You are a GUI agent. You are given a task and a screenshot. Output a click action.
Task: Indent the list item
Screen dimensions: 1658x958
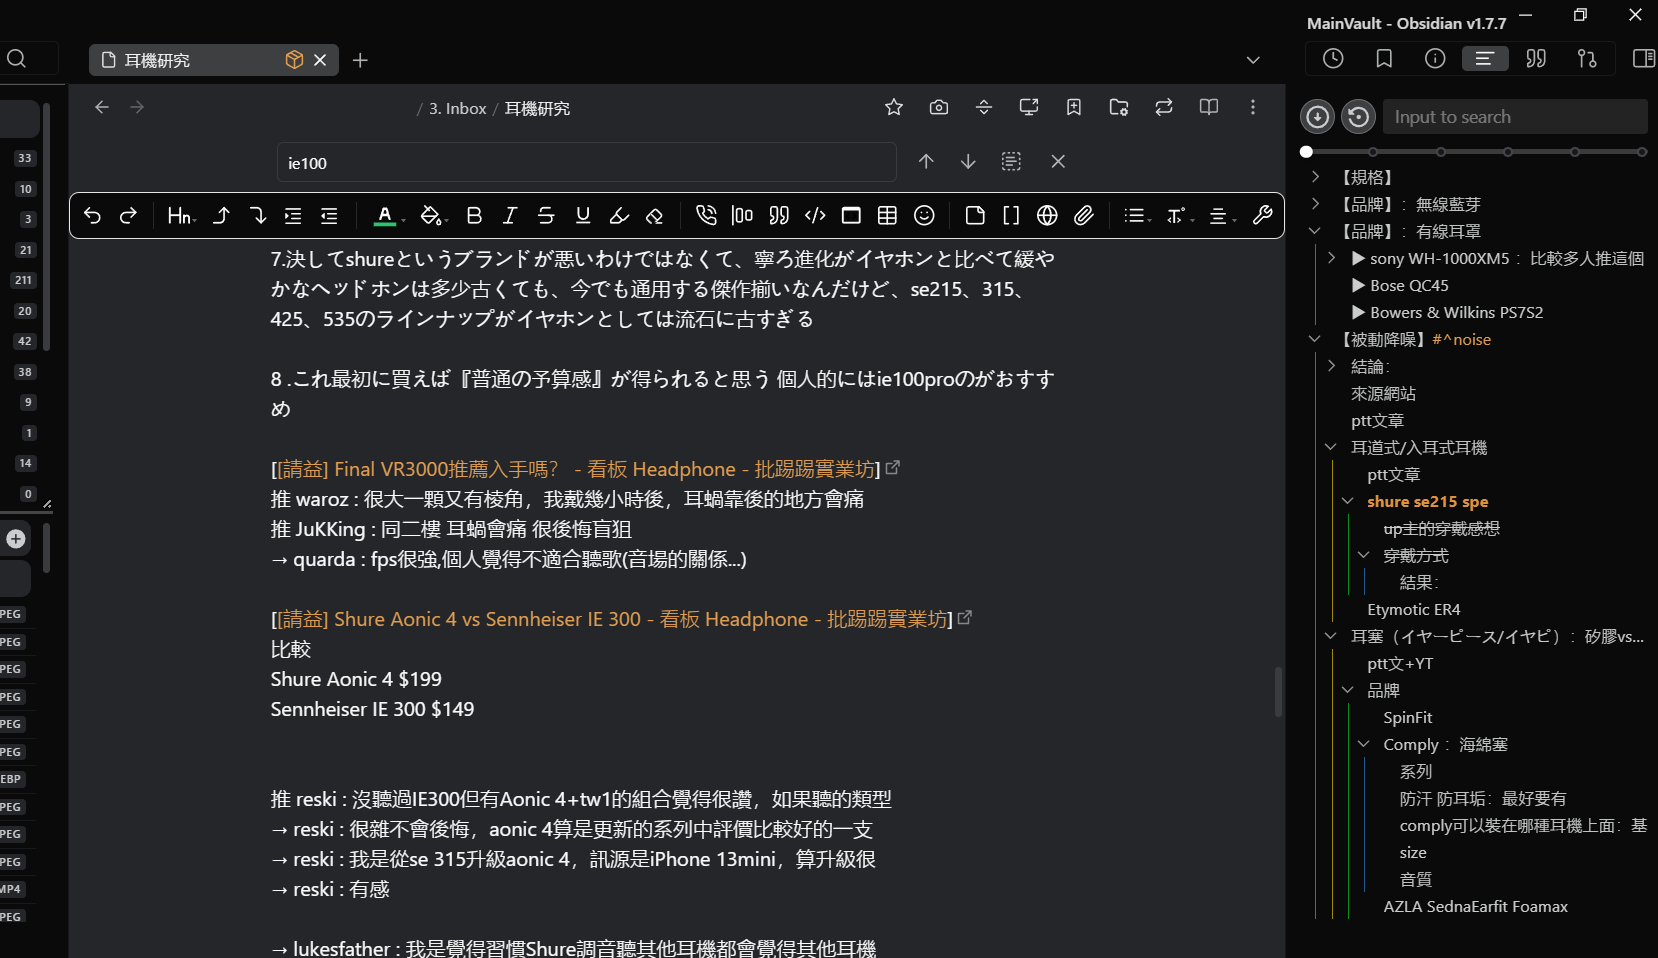pyautogui.click(x=293, y=215)
